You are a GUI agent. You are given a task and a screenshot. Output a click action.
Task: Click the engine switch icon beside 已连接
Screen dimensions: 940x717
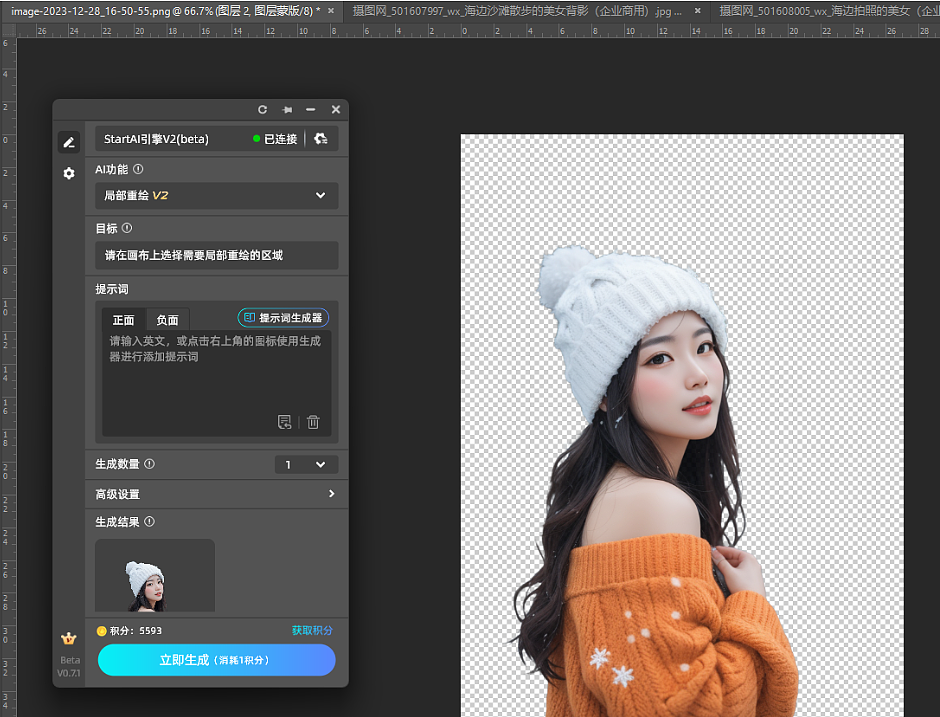[320, 138]
